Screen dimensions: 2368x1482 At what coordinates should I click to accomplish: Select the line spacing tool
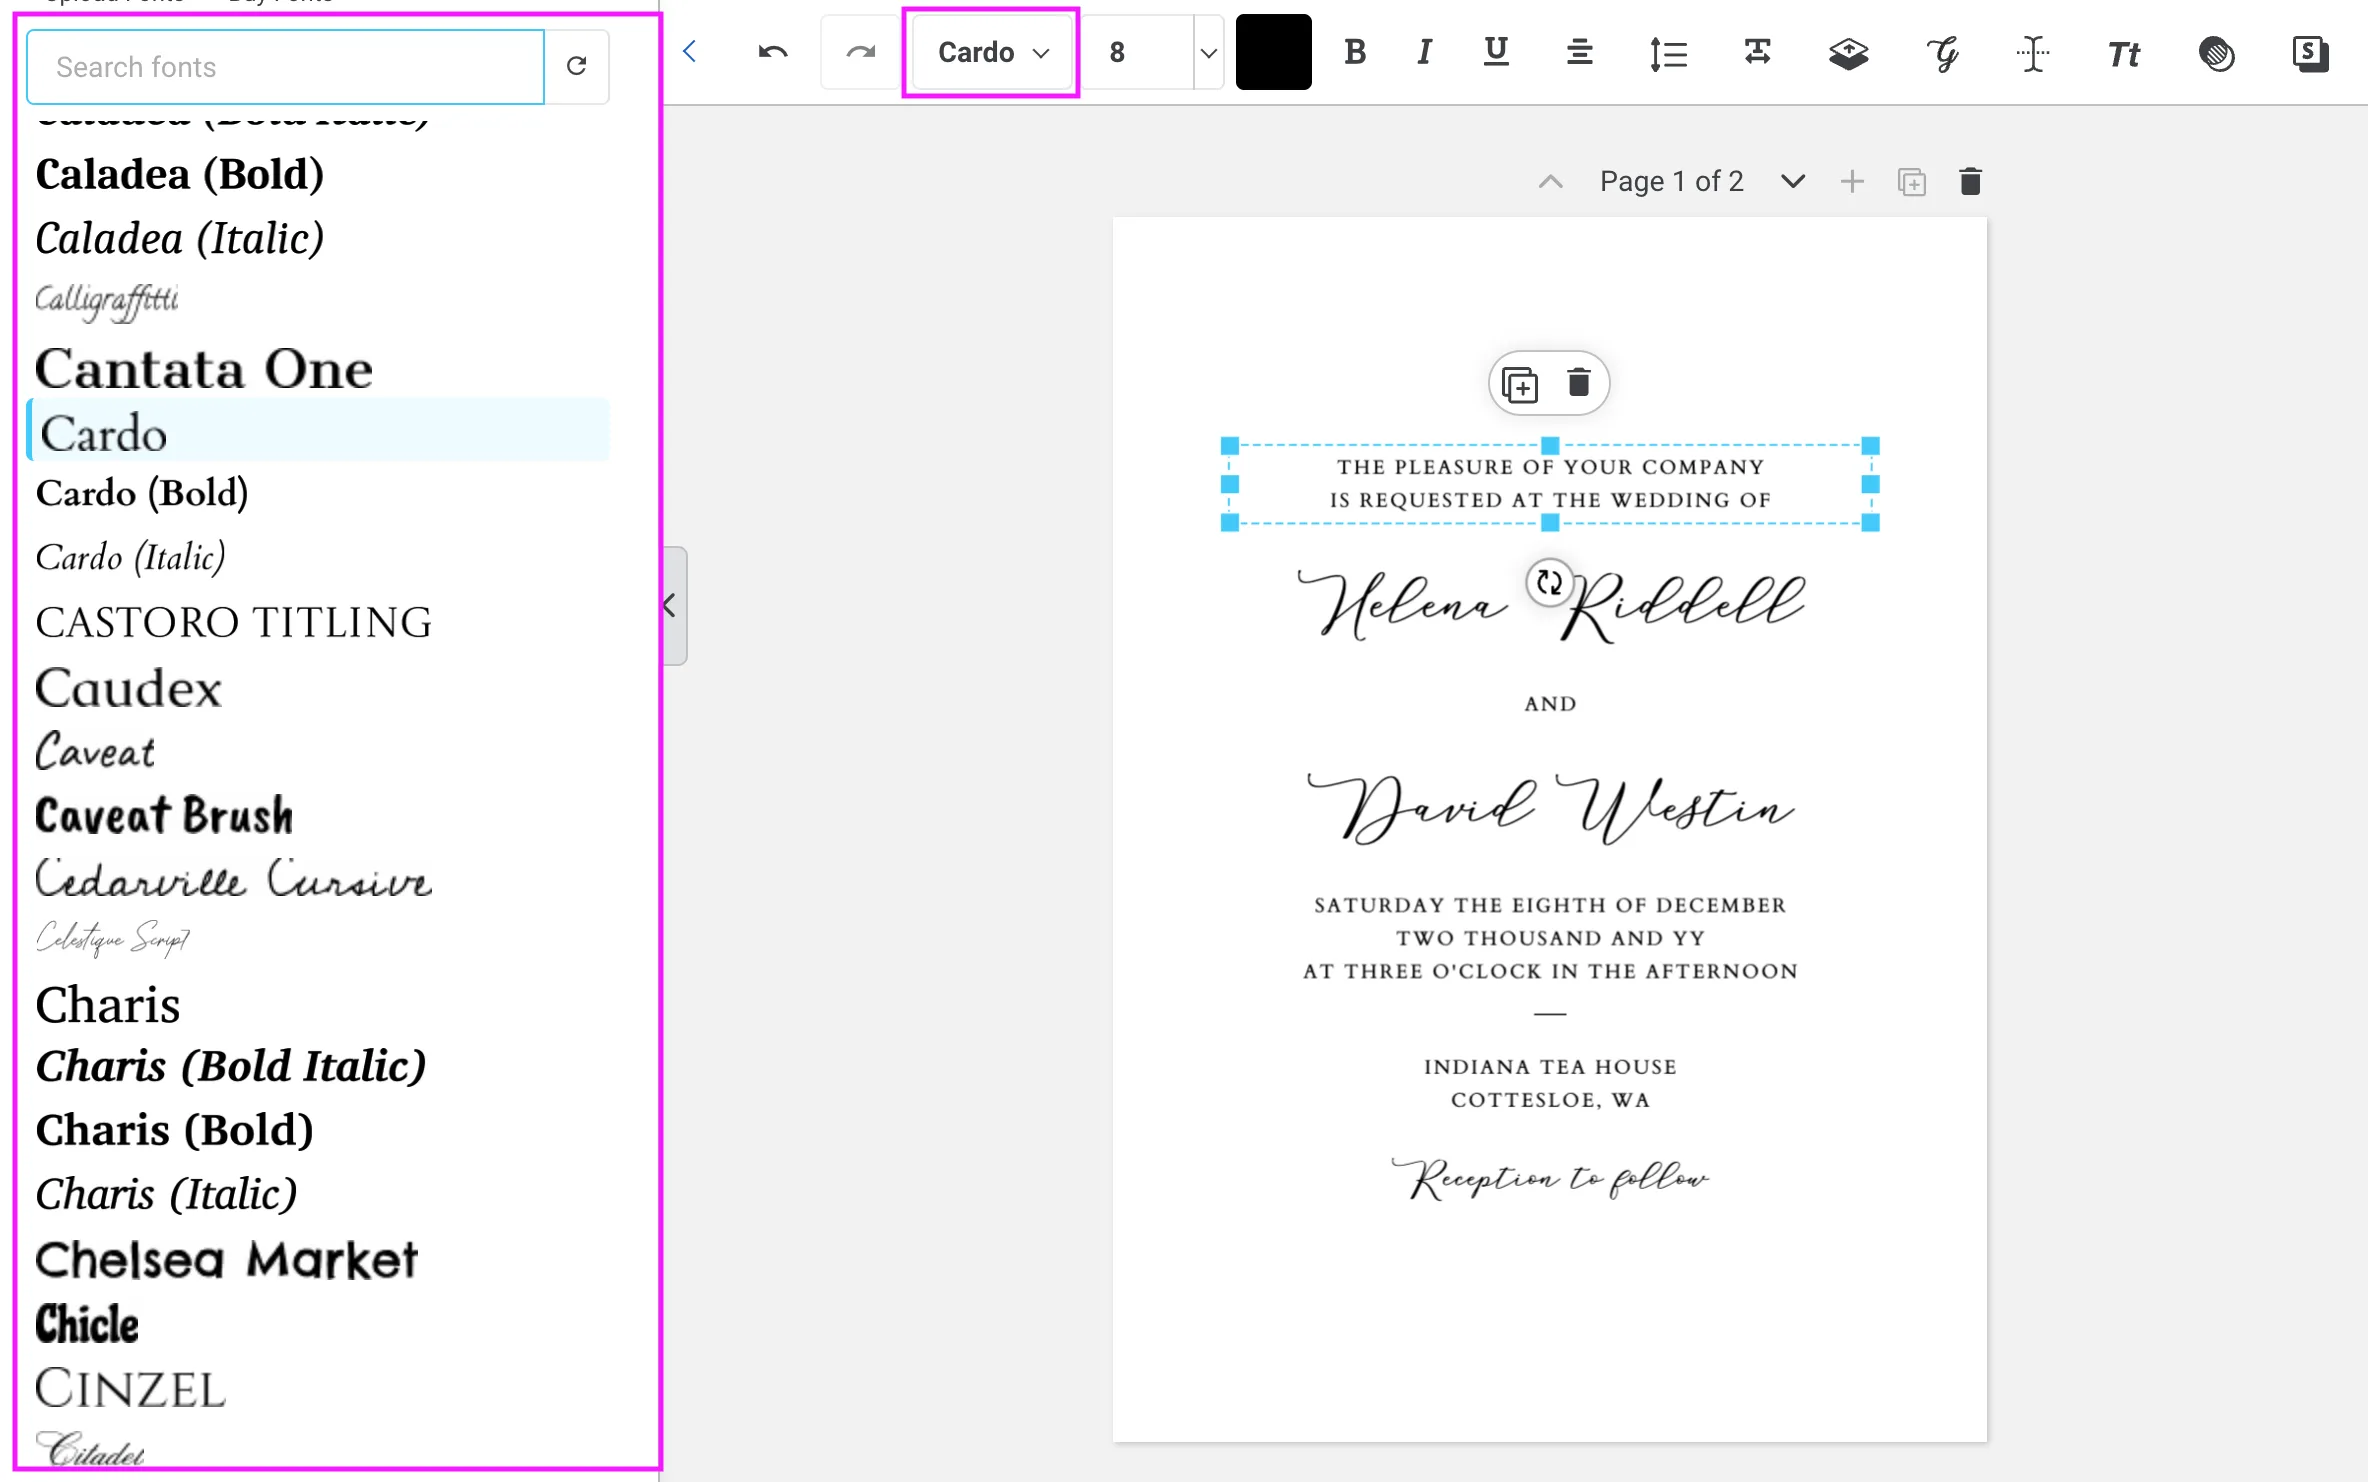click(1668, 53)
